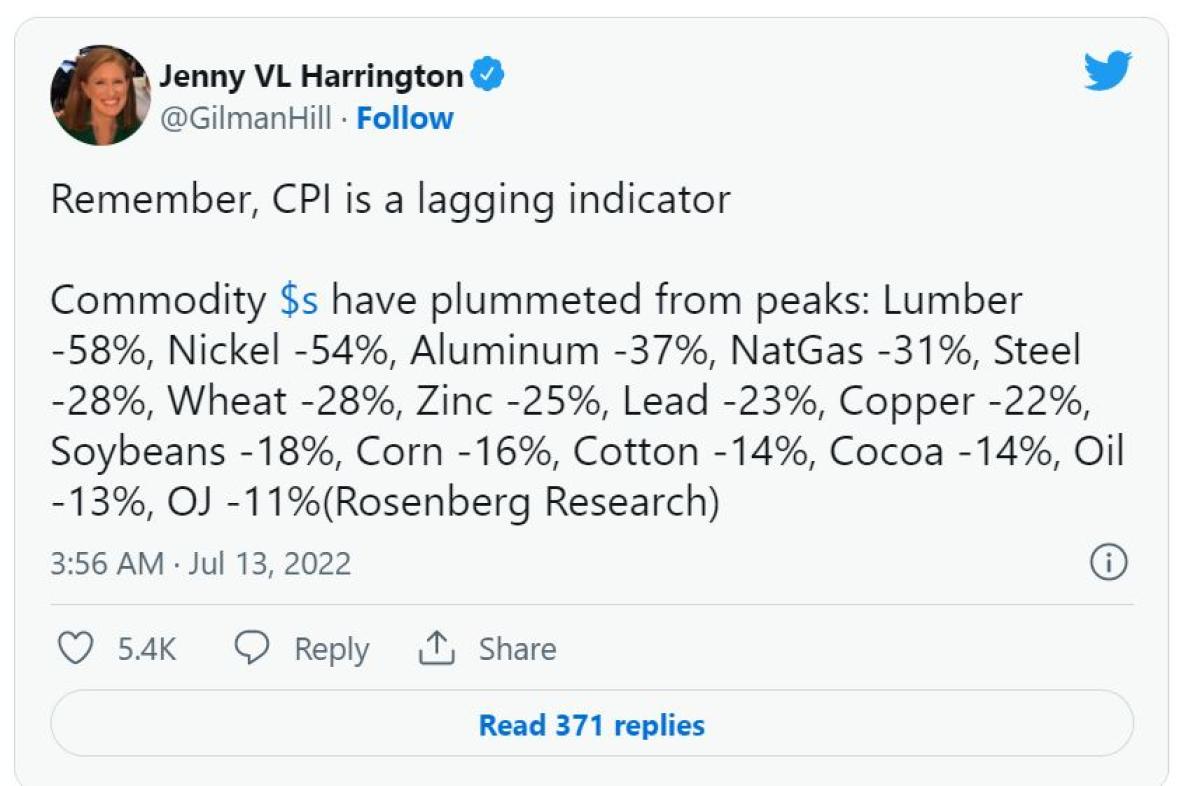
Task: Click the blue verified badge
Action: 487,76
